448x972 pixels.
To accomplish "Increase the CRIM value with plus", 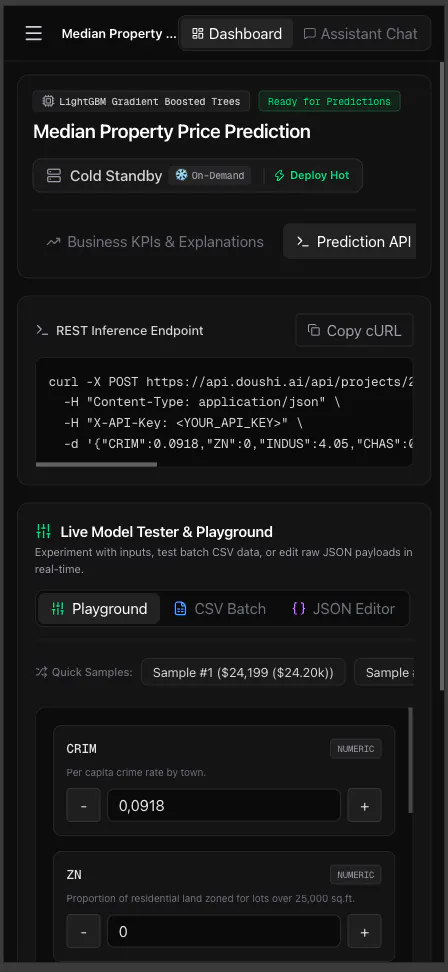I will click(364, 805).
